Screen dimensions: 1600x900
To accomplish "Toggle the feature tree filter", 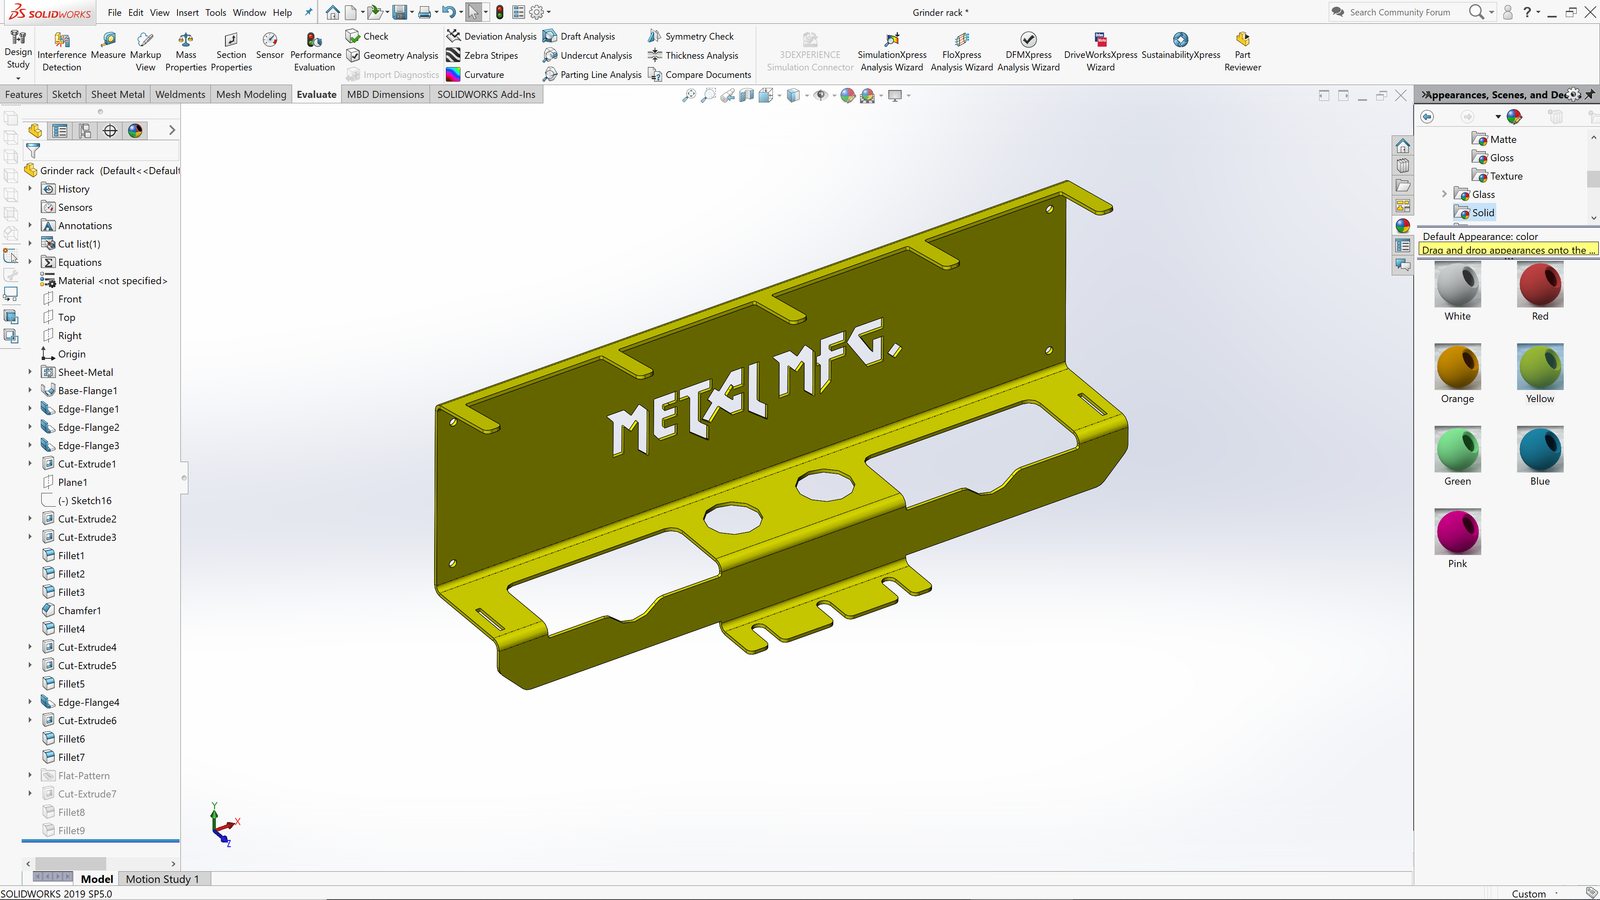I will coord(33,151).
